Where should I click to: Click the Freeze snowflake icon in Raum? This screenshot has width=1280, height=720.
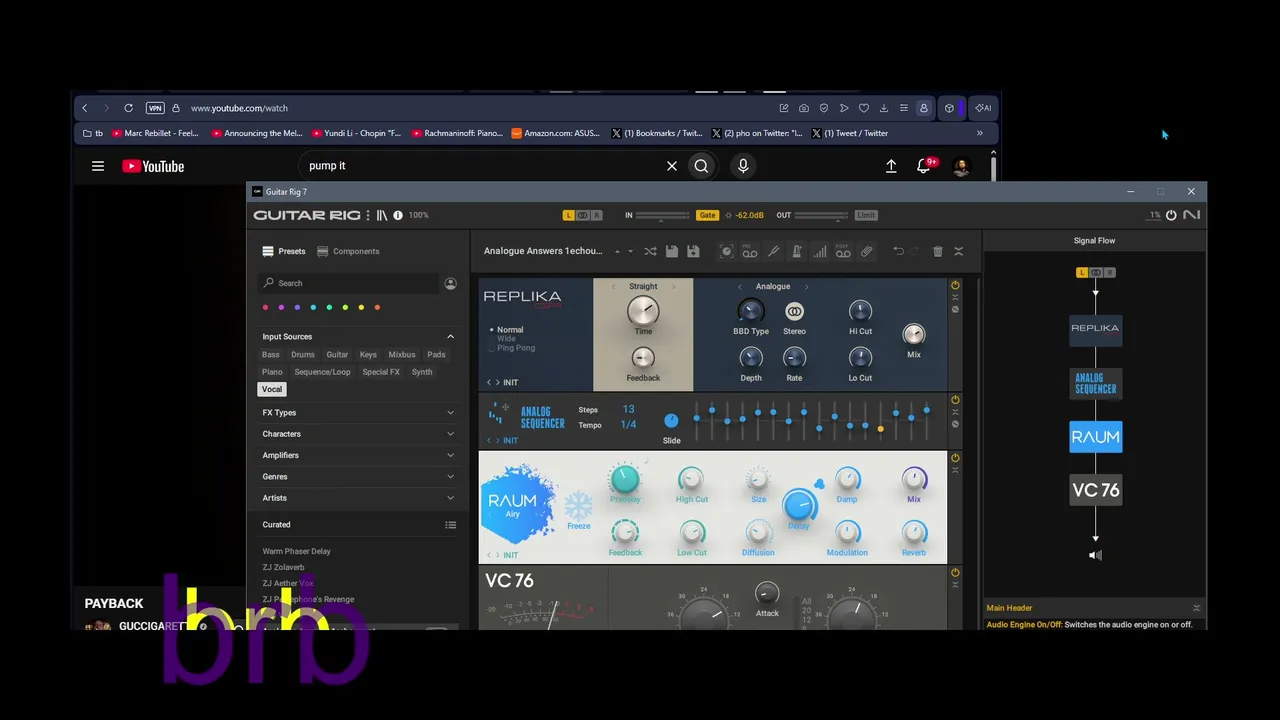578,506
